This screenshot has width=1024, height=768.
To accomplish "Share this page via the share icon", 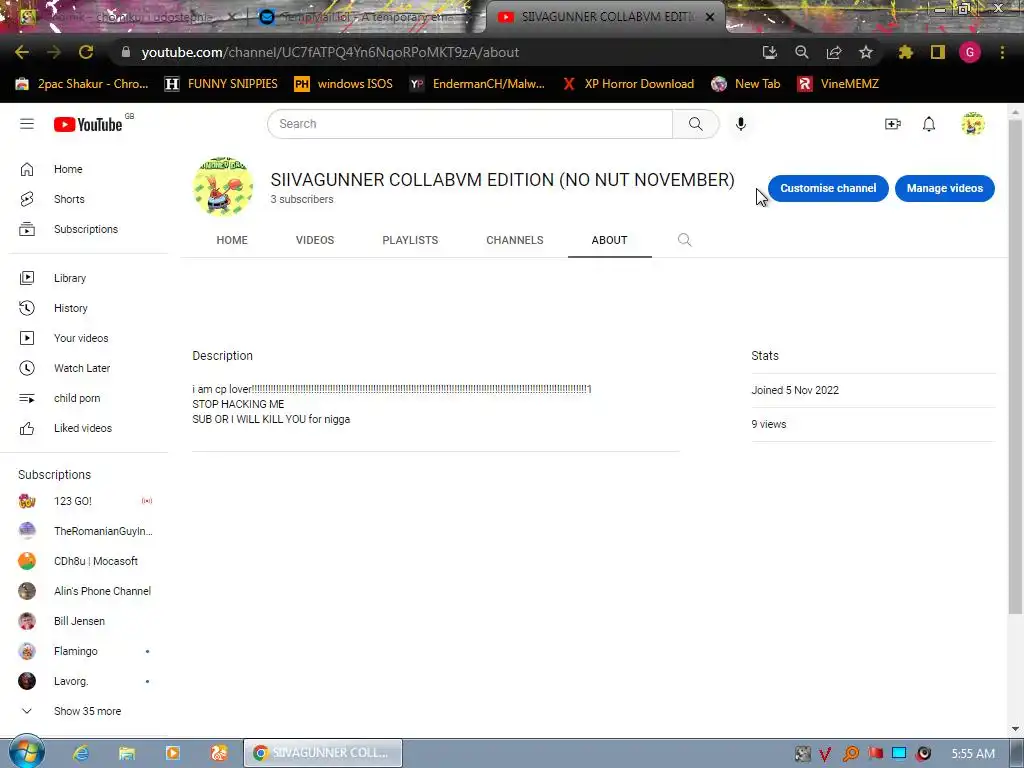I will click(x=834, y=52).
